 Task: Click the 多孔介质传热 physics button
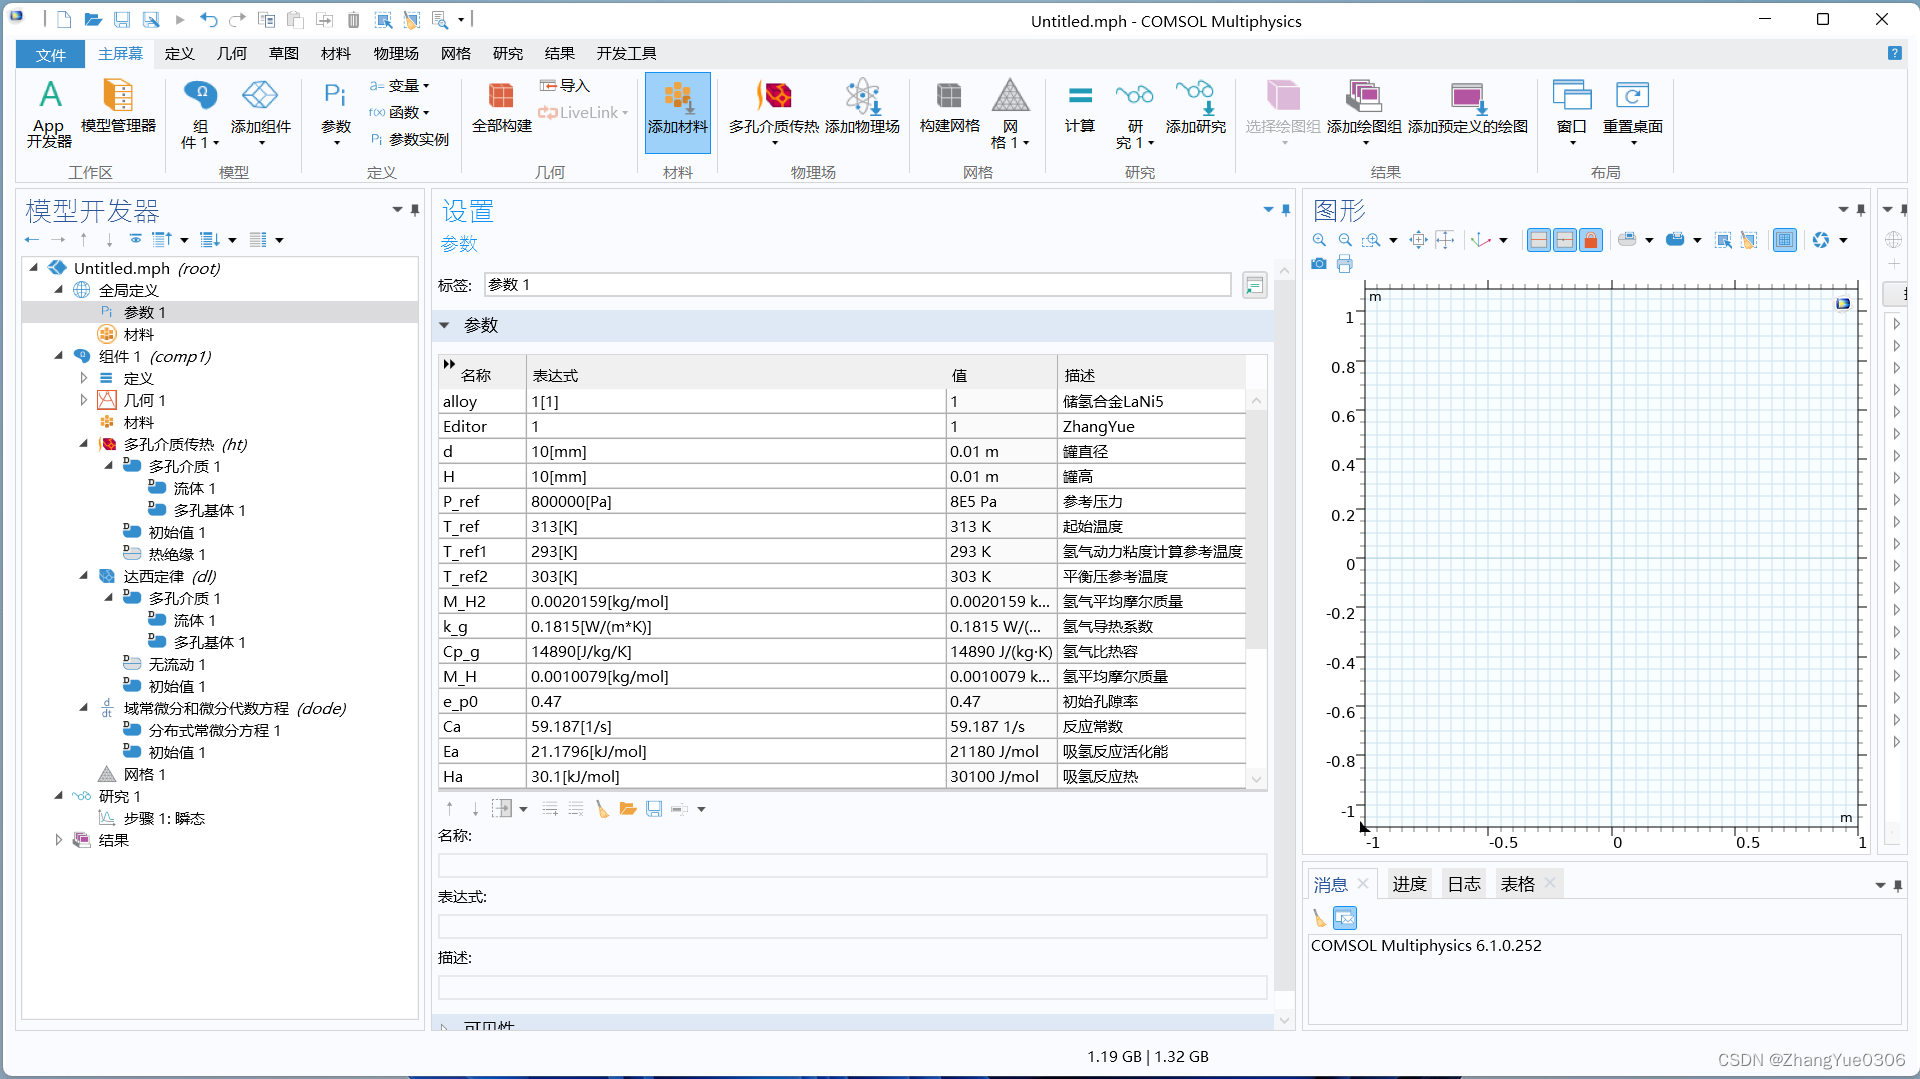(x=773, y=112)
